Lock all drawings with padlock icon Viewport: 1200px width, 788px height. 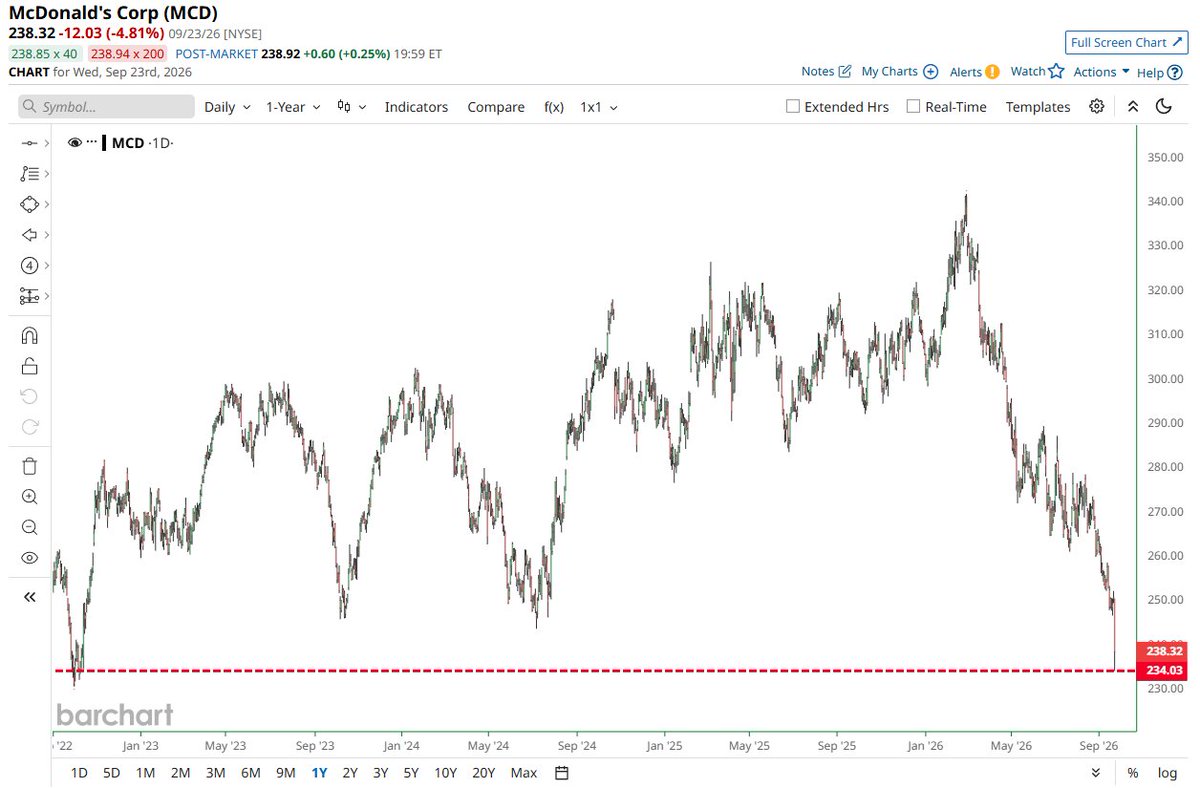coord(29,366)
